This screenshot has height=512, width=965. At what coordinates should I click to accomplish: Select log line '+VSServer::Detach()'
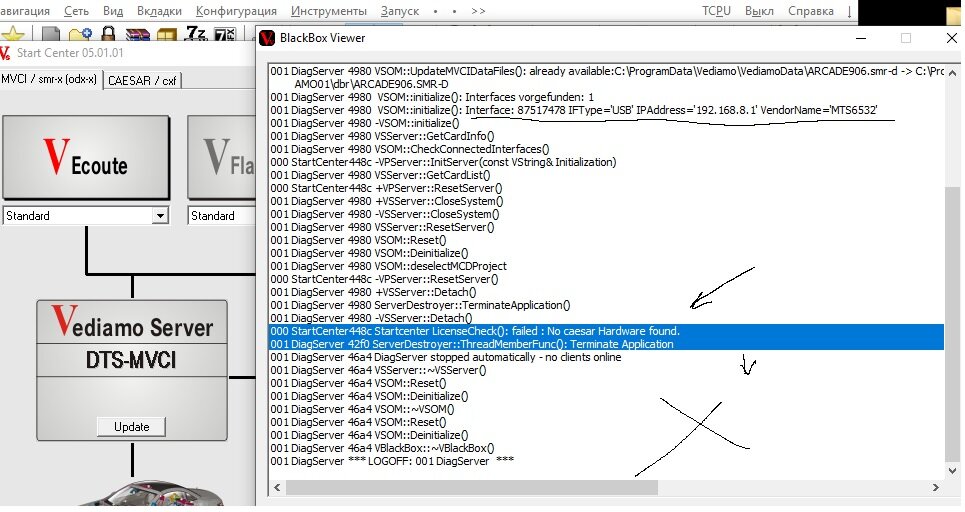pos(606,292)
